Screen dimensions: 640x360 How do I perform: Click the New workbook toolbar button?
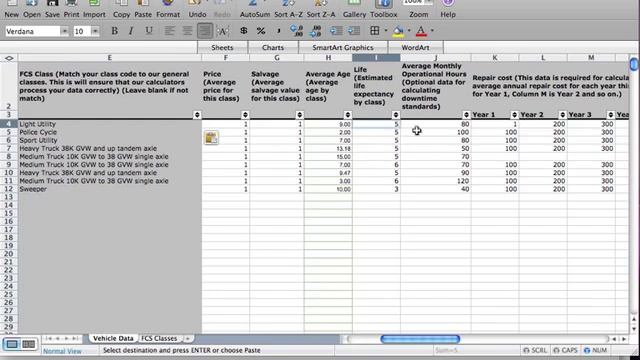point(11,9)
